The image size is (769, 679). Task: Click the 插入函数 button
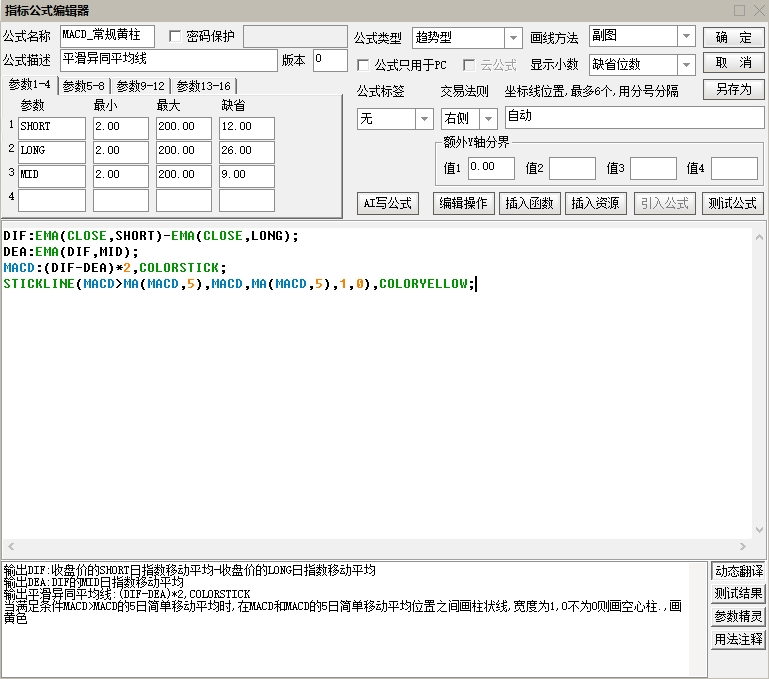(529, 203)
